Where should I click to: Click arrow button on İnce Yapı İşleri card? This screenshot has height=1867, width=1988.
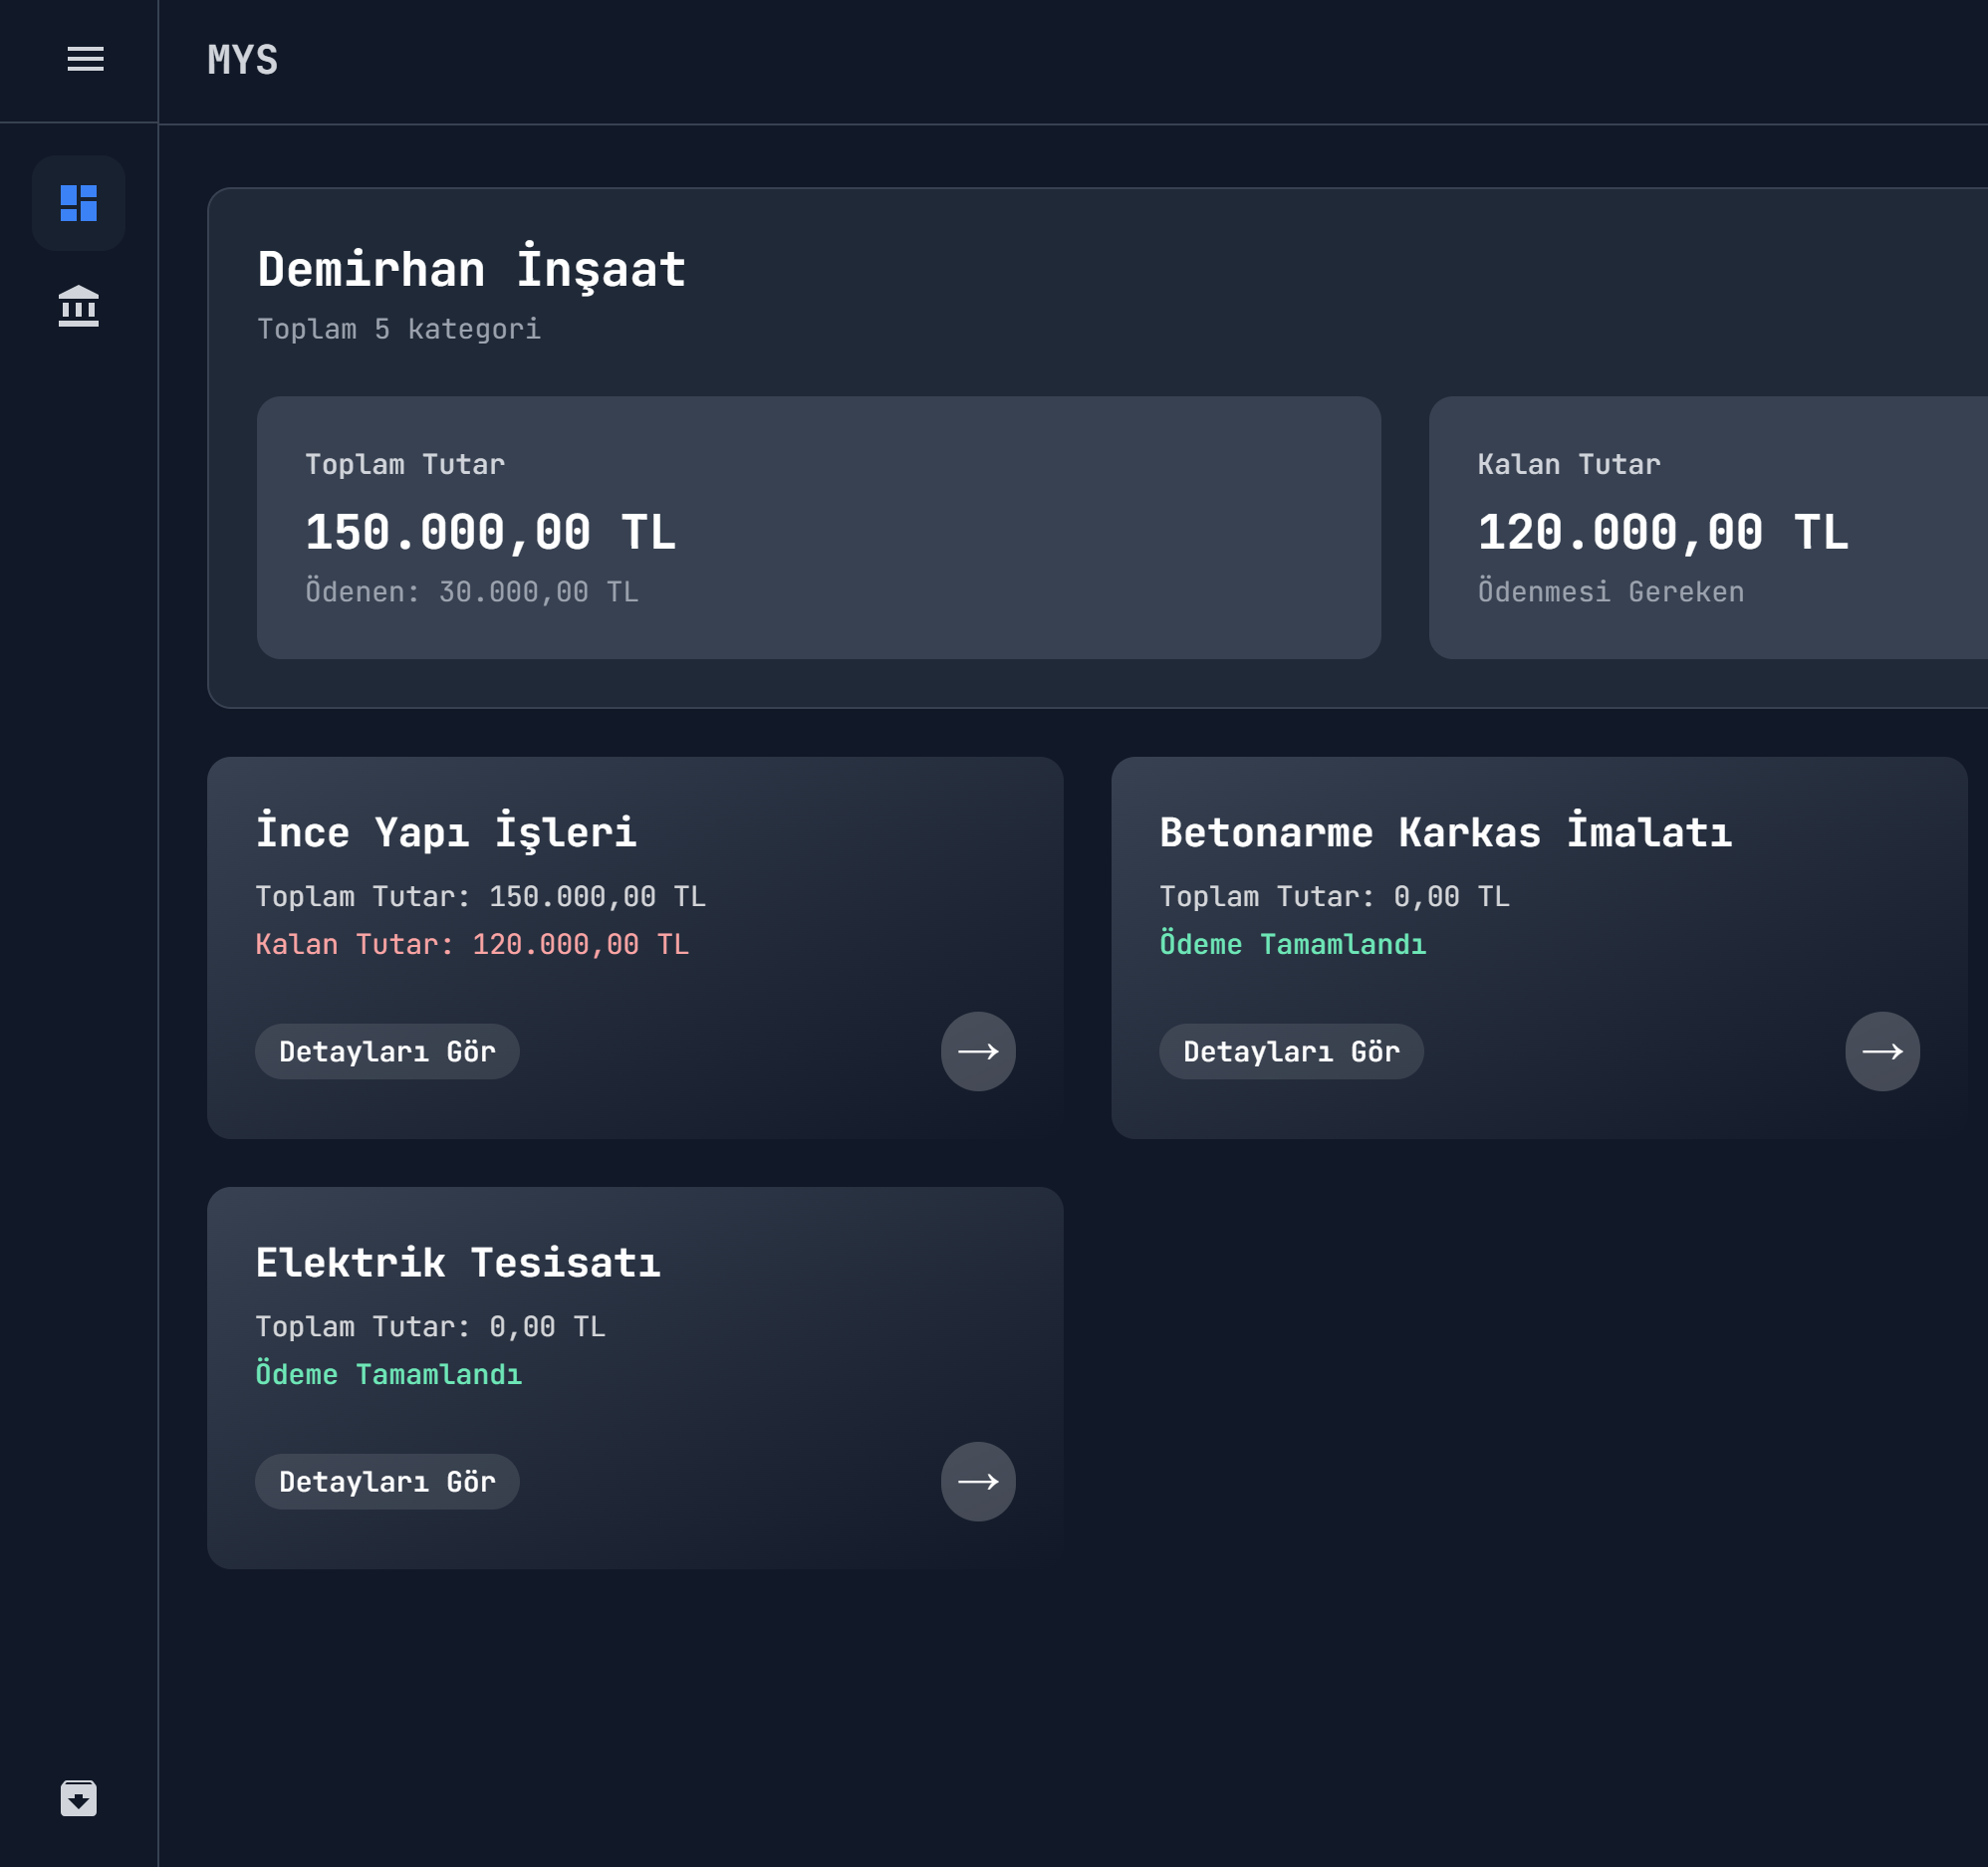[977, 1051]
